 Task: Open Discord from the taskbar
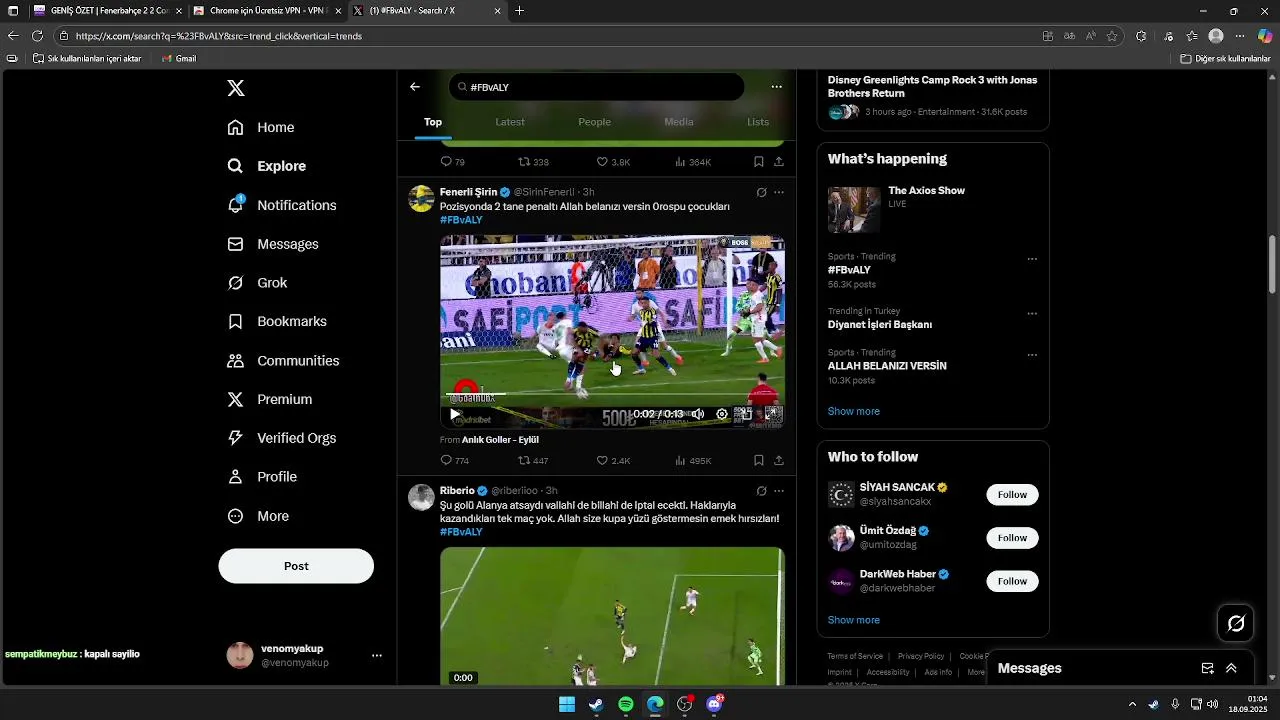714,704
